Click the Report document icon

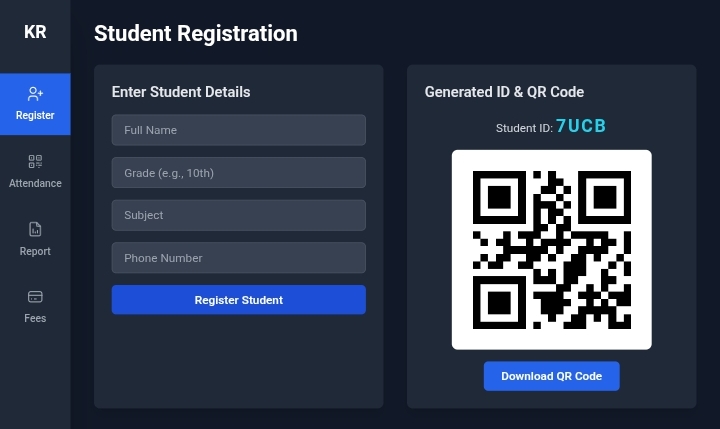point(35,229)
